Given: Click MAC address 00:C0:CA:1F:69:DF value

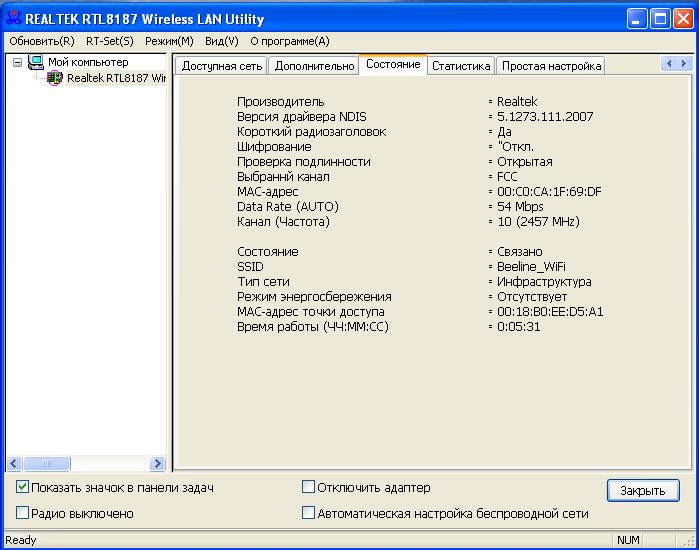Looking at the screenshot, I should (x=549, y=192).
